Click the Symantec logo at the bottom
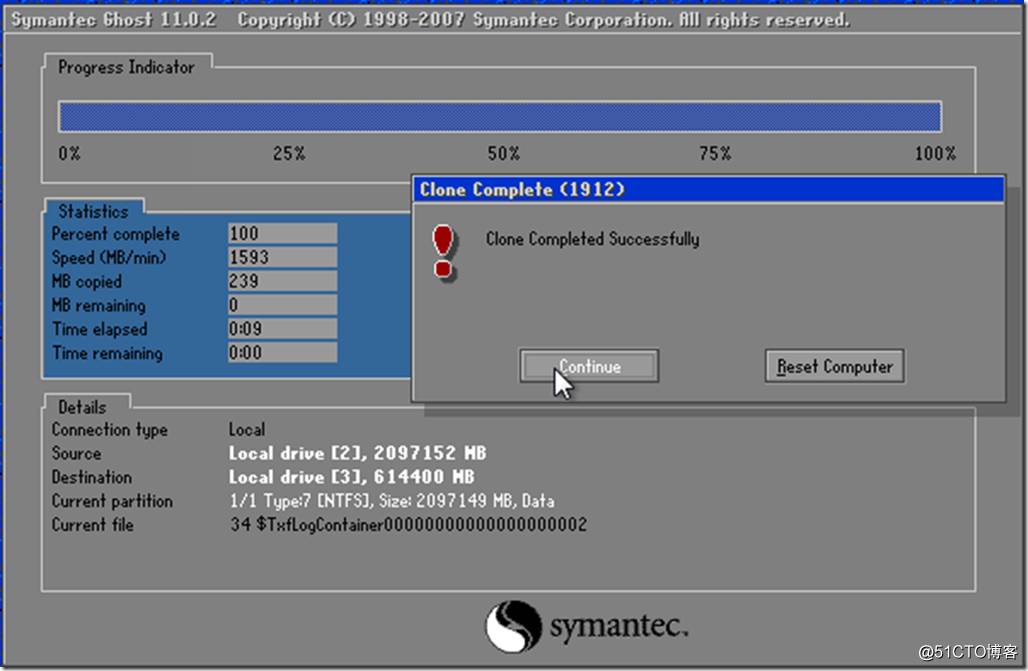Viewport: 1028px width, 671px height. point(587,626)
